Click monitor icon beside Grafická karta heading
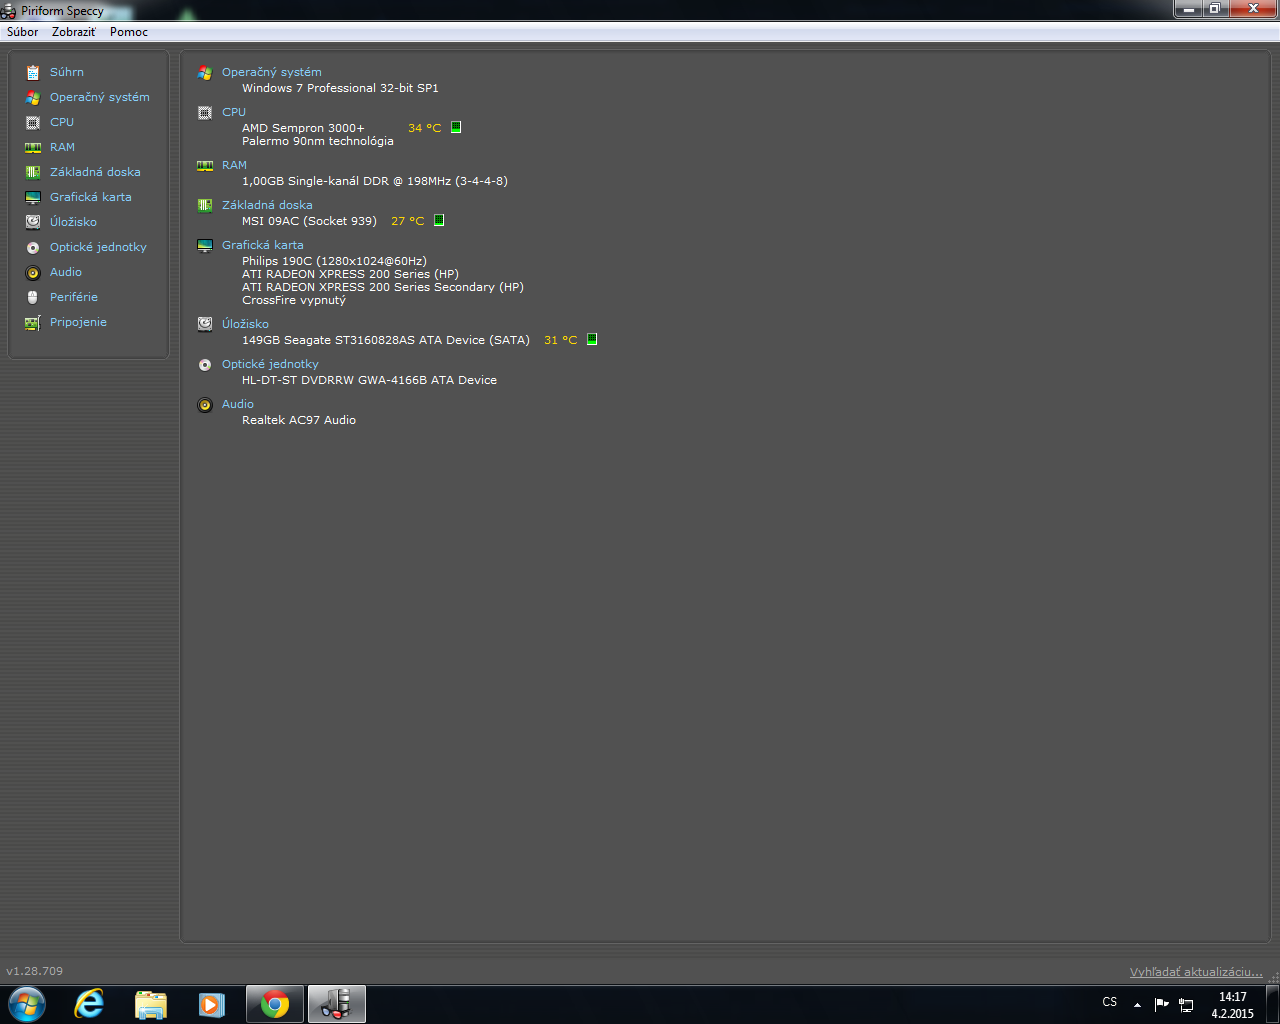The image size is (1280, 1024). pos(205,245)
